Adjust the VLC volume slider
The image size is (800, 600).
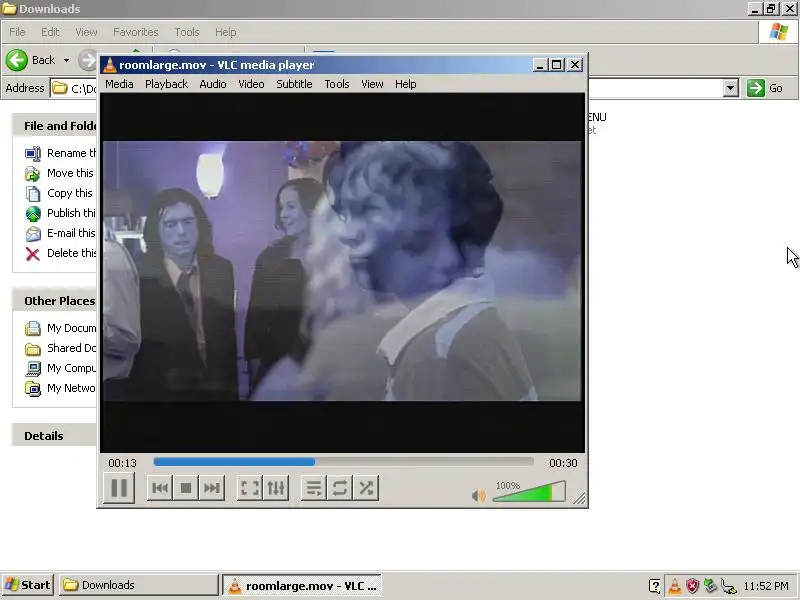(x=529, y=491)
